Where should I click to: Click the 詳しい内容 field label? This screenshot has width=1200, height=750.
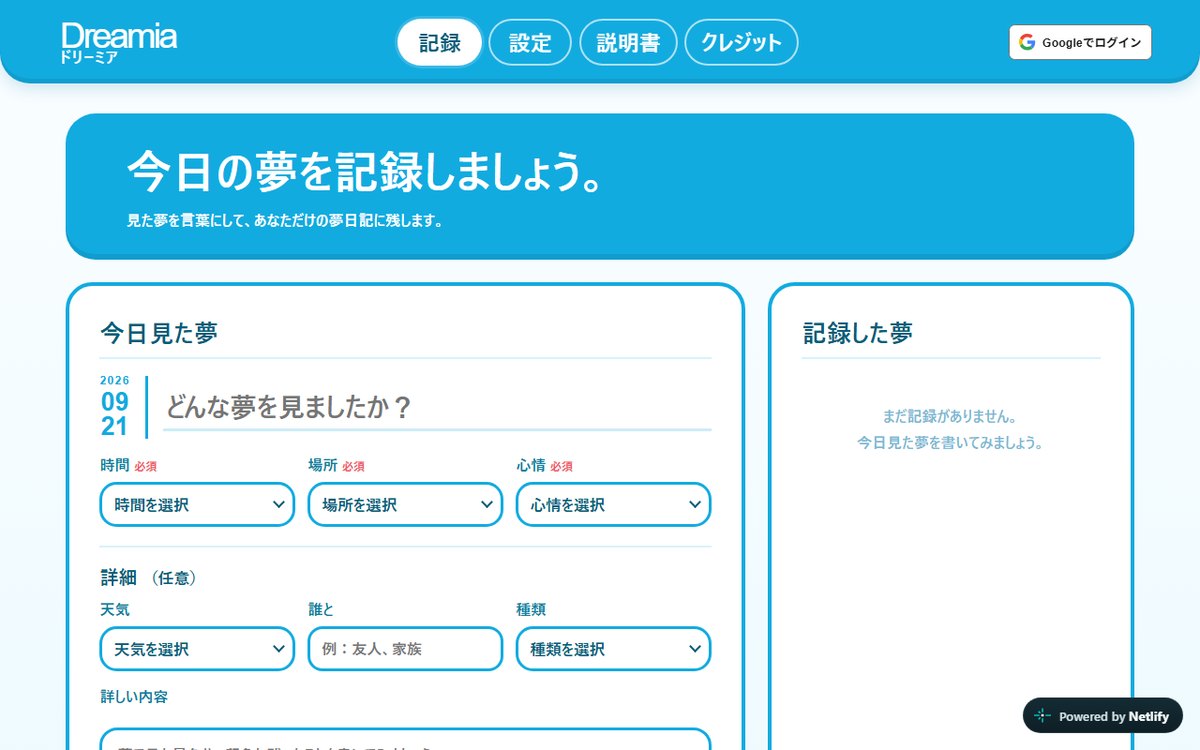[134, 696]
